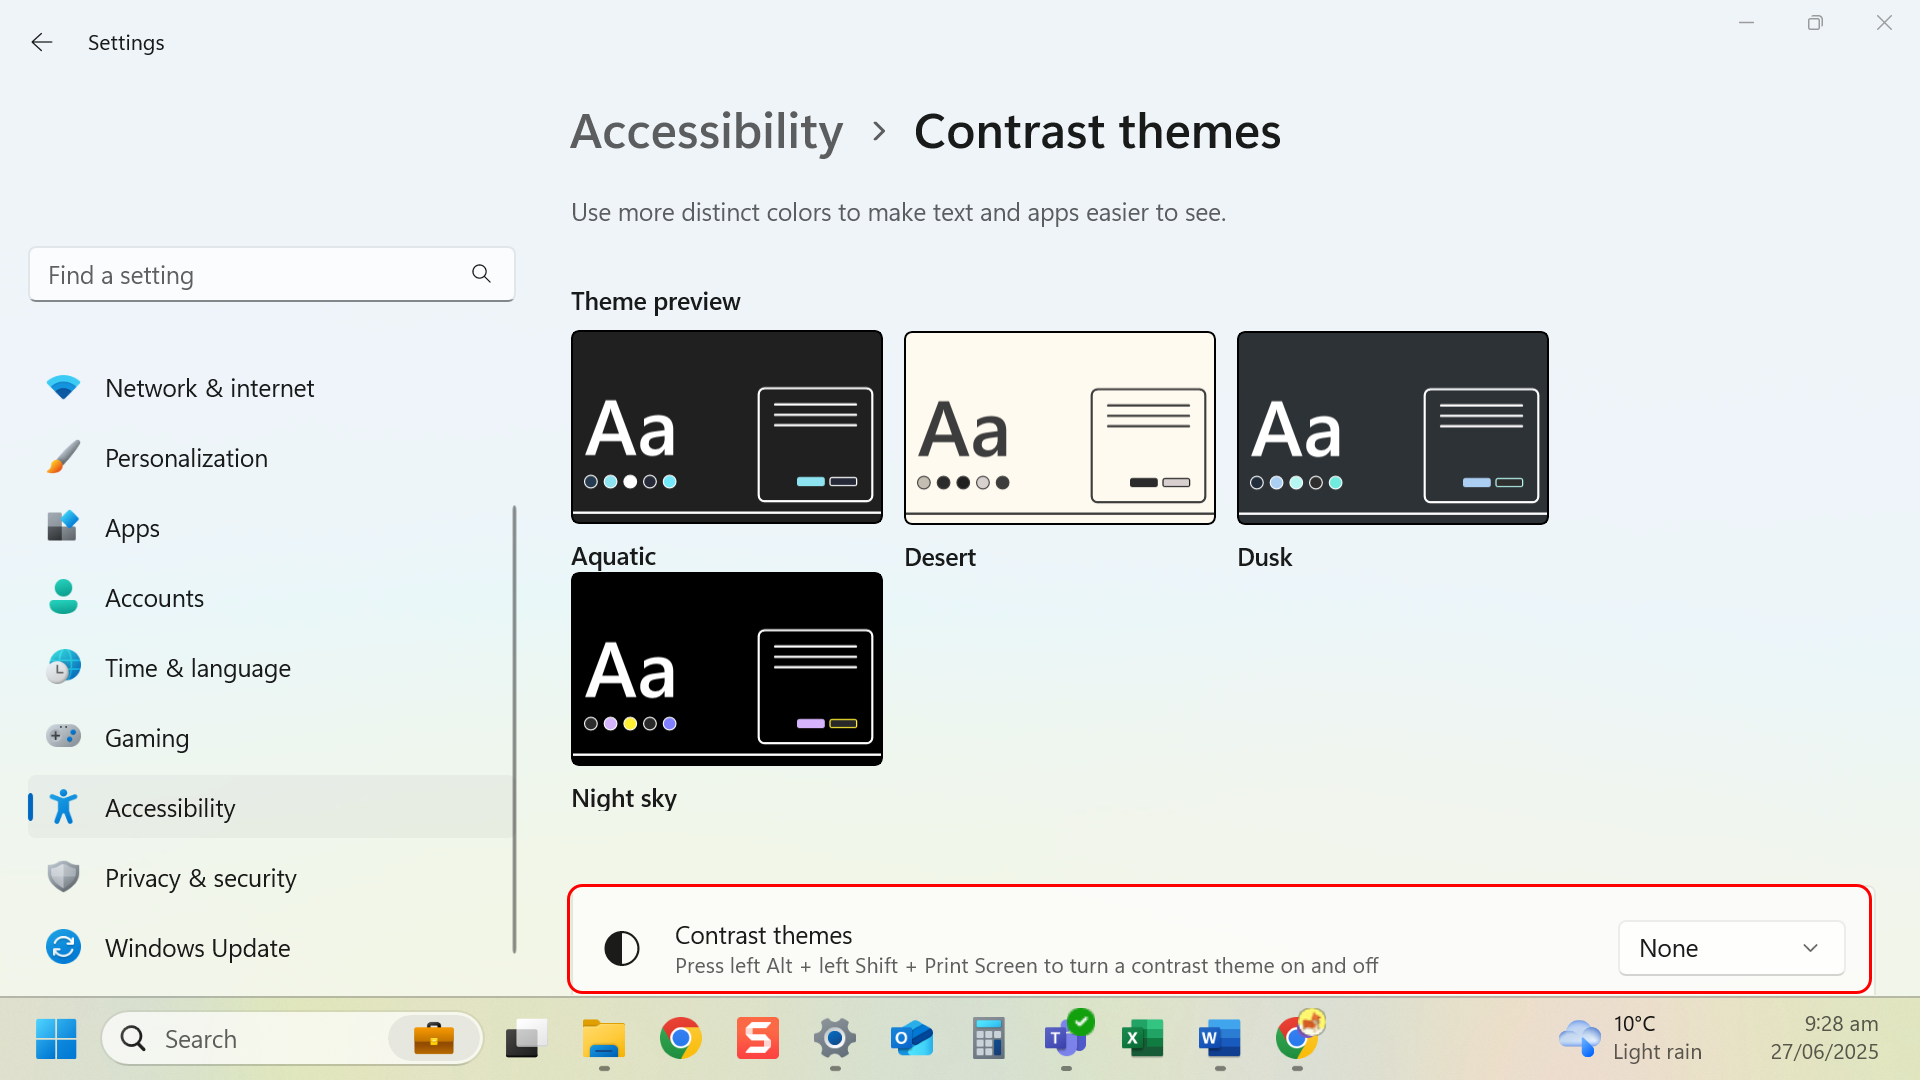This screenshot has height=1080, width=1920.
Task: Open Word from the taskbar
Action: click(1220, 1039)
